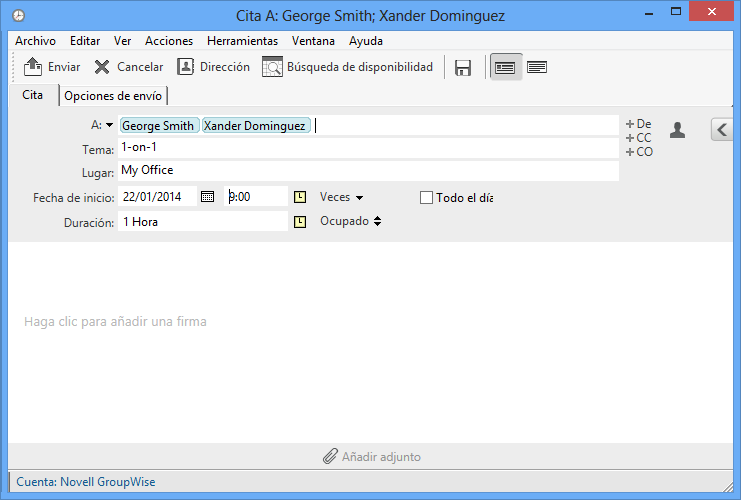Screen dimensions: 741x500
Task: Click in the Tema subject field
Action: click(368, 148)
